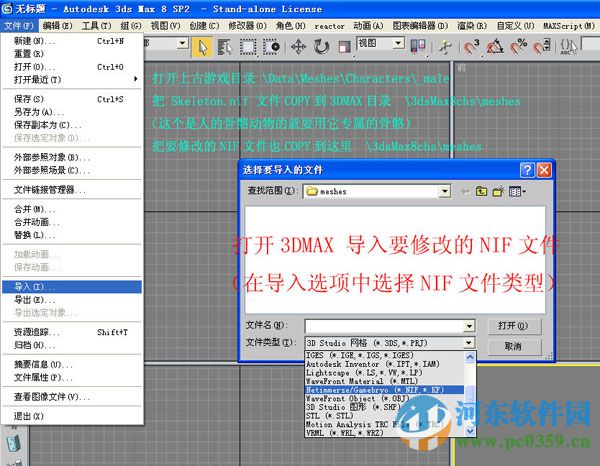Viewport: 600px width, 466px height.
Task: Go to last folder visited in dialog
Action: [465, 191]
